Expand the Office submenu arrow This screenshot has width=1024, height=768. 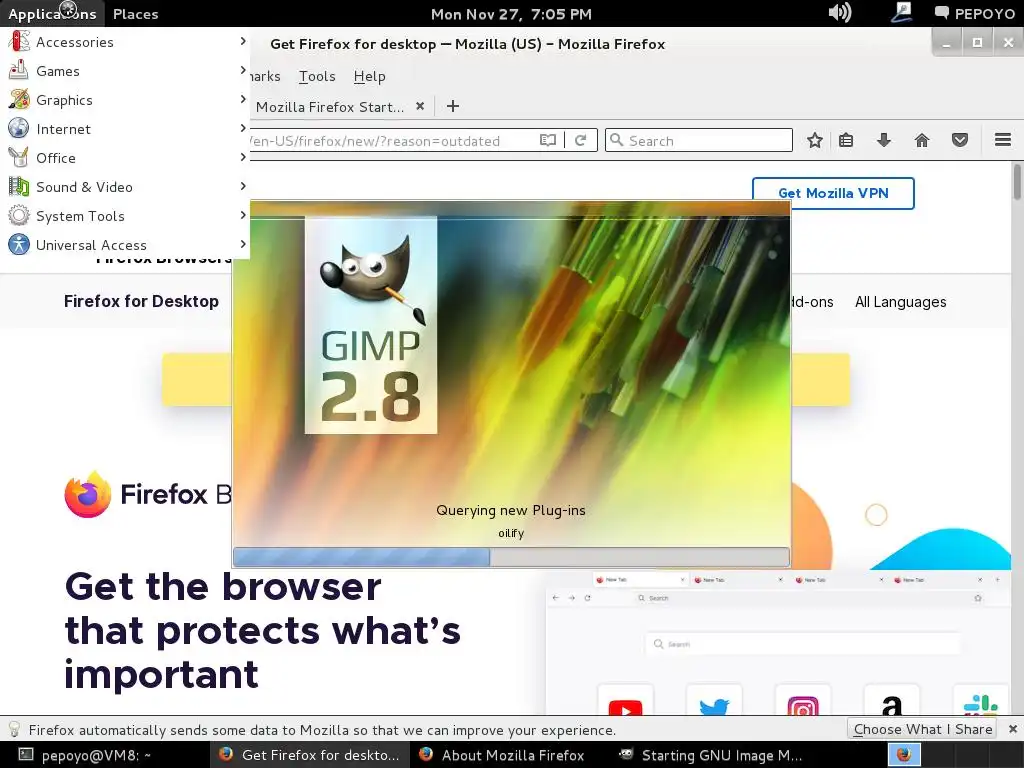pyautogui.click(x=243, y=157)
